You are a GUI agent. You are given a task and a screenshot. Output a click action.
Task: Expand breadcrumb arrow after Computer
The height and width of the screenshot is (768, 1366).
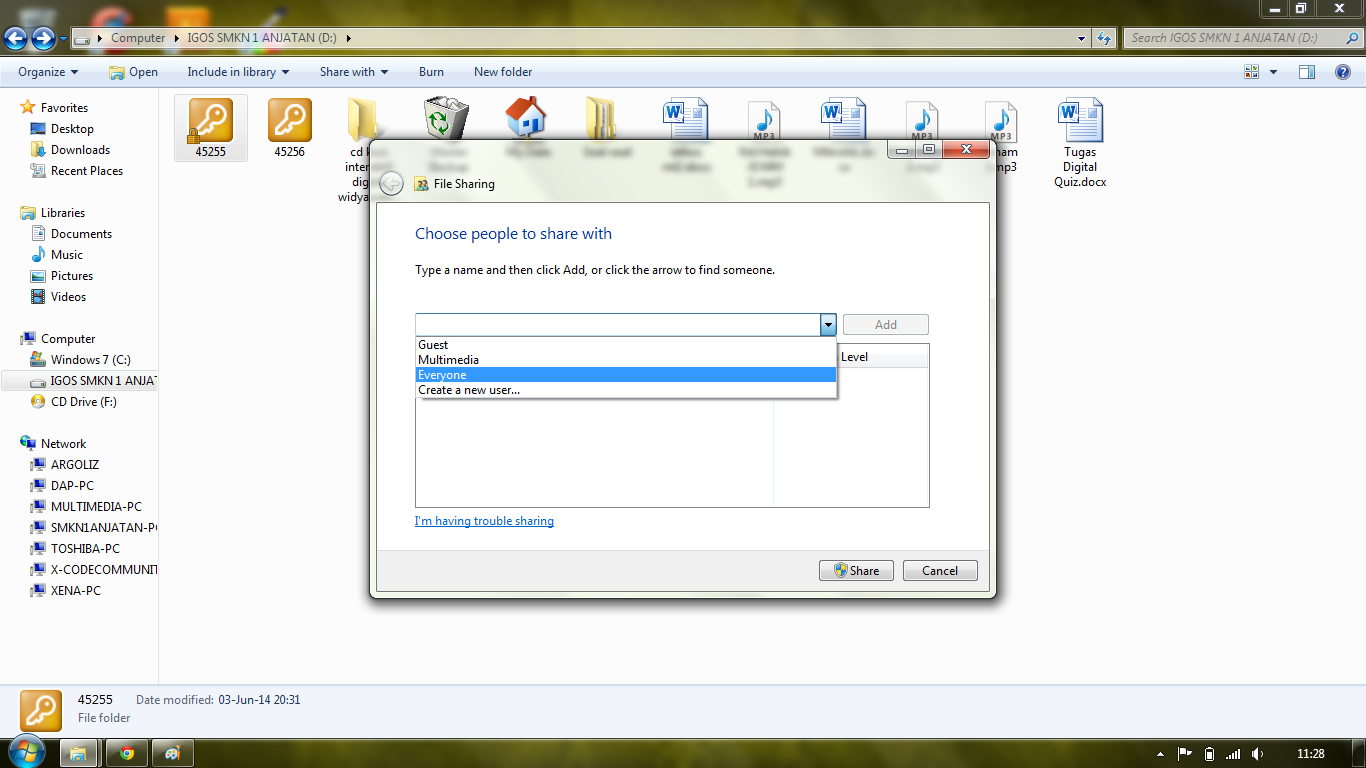tap(177, 38)
